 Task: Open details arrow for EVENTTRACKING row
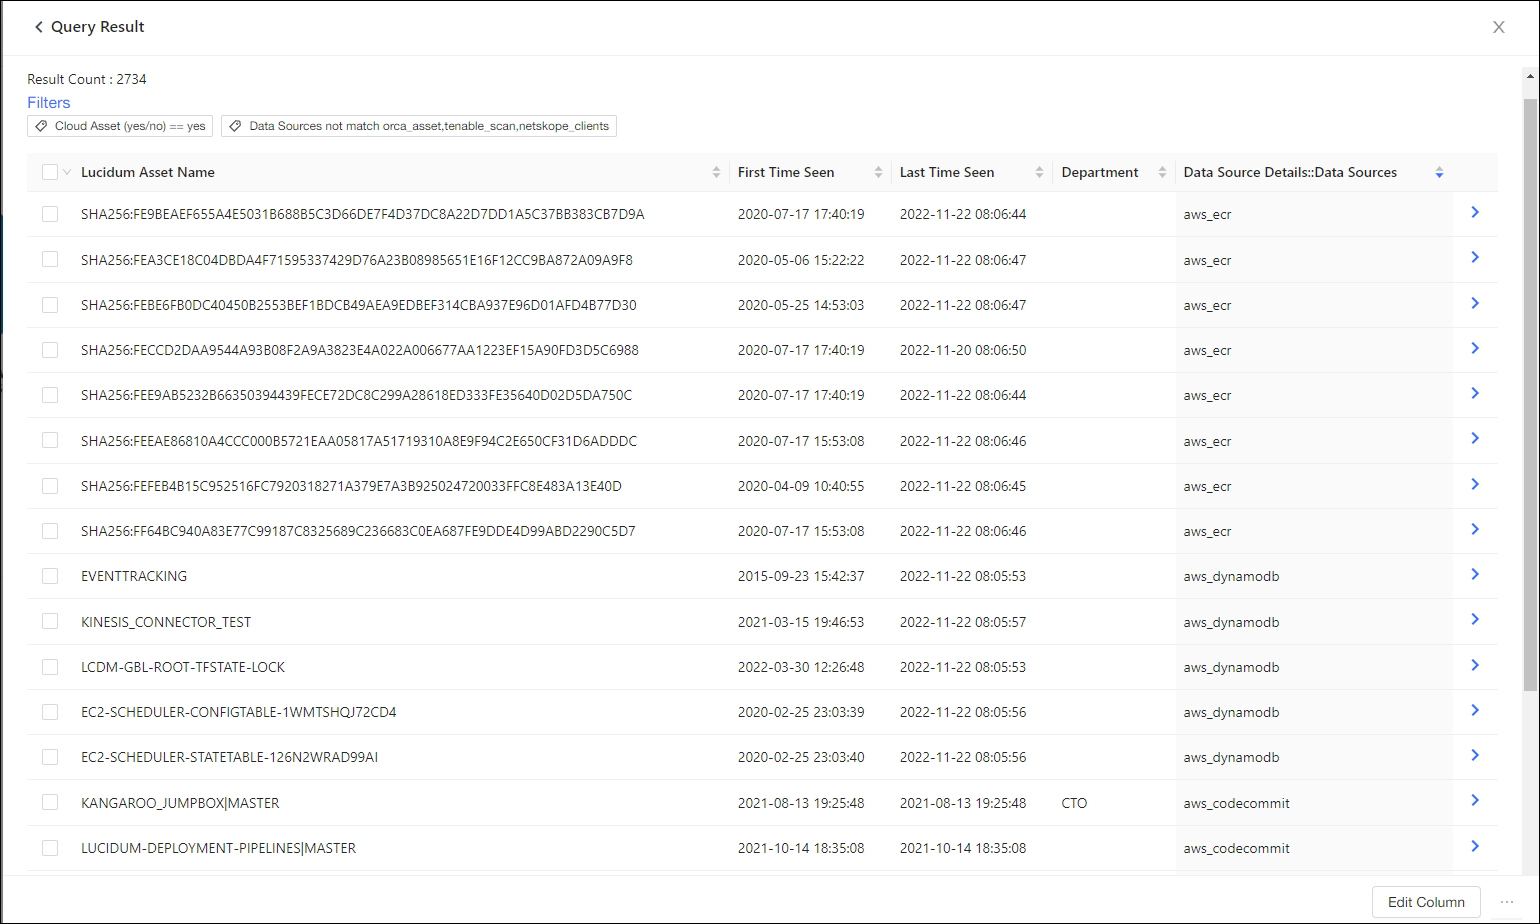pyautogui.click(x=1475, y=574)
